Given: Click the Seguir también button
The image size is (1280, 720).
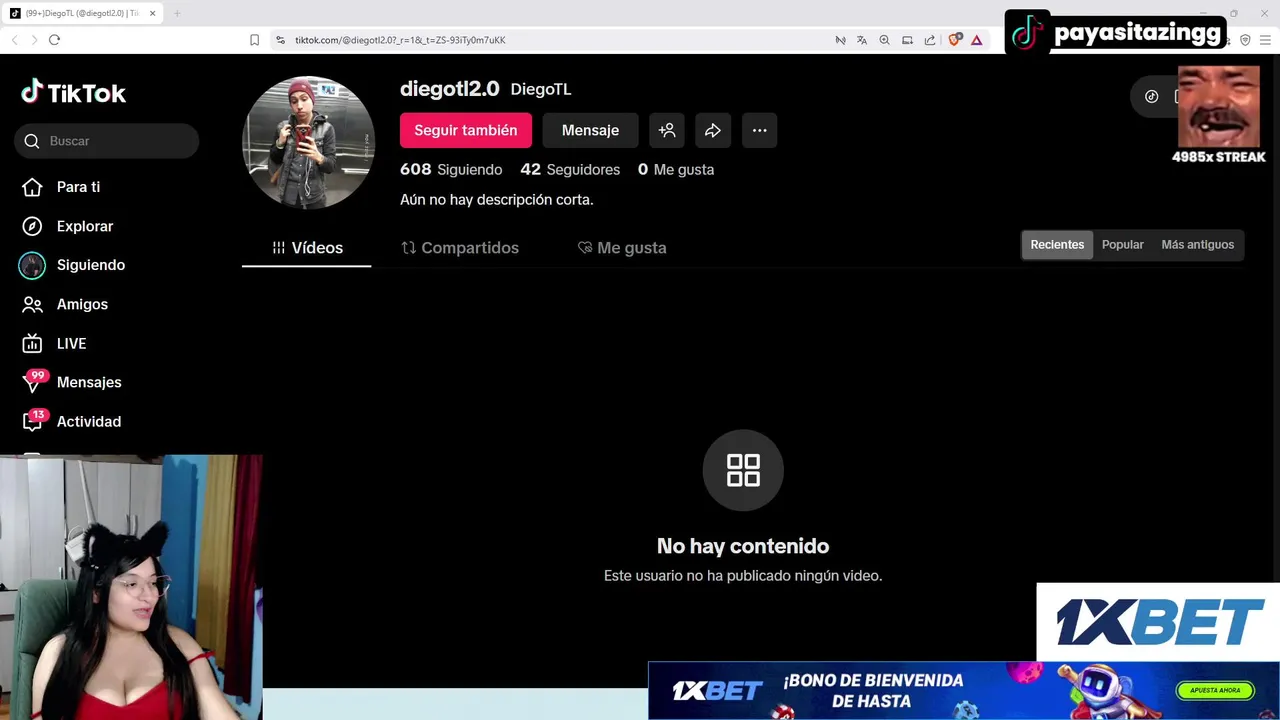Looking at the screenshot, I should pyautogui.click(x=466, y=130).
